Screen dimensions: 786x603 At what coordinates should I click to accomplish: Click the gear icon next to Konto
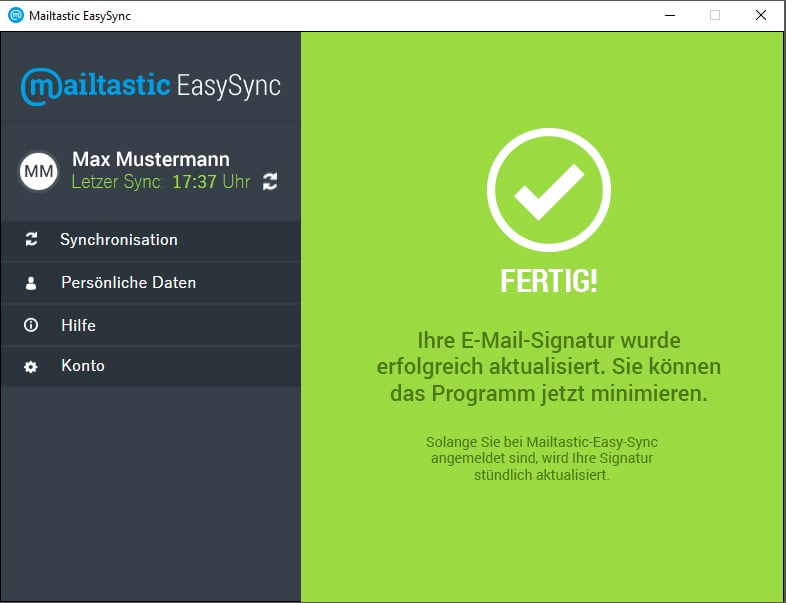point(31,367)
